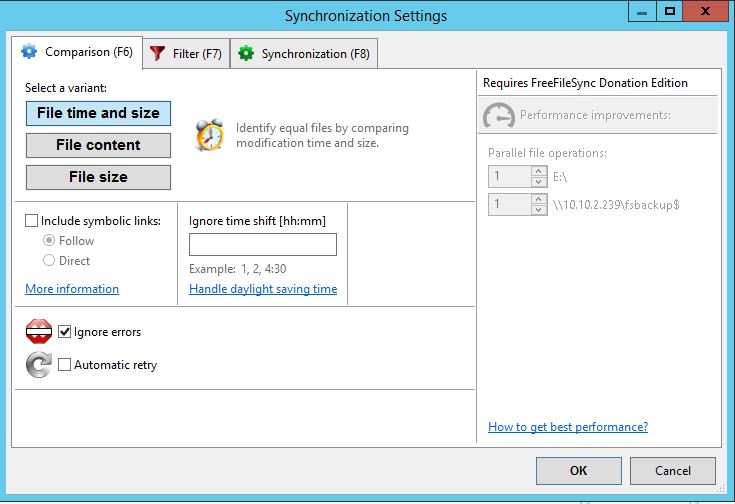Screen dimensions: 735x504
Task: Enable the Automatic retry checkbox
Action: tap(64, 364)
